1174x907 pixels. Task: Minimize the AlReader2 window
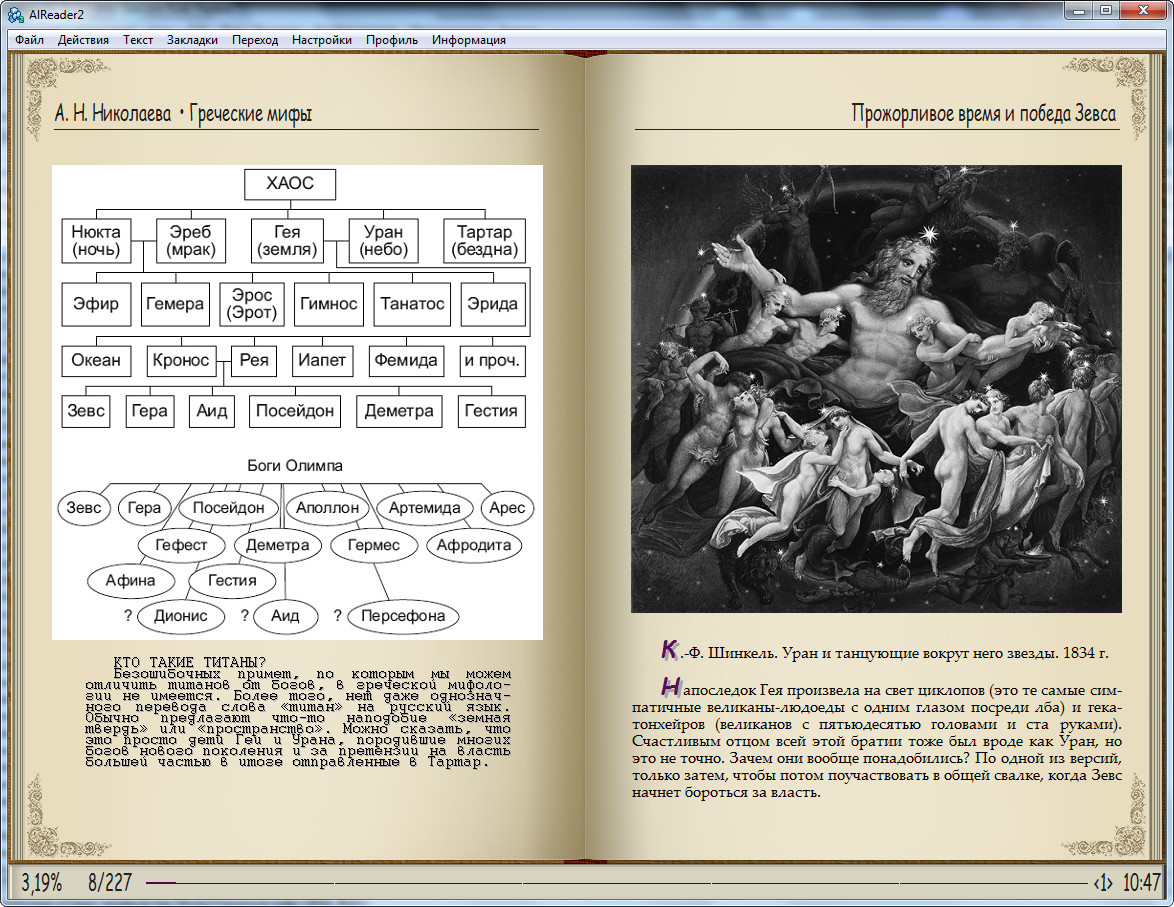(1079, 11)
